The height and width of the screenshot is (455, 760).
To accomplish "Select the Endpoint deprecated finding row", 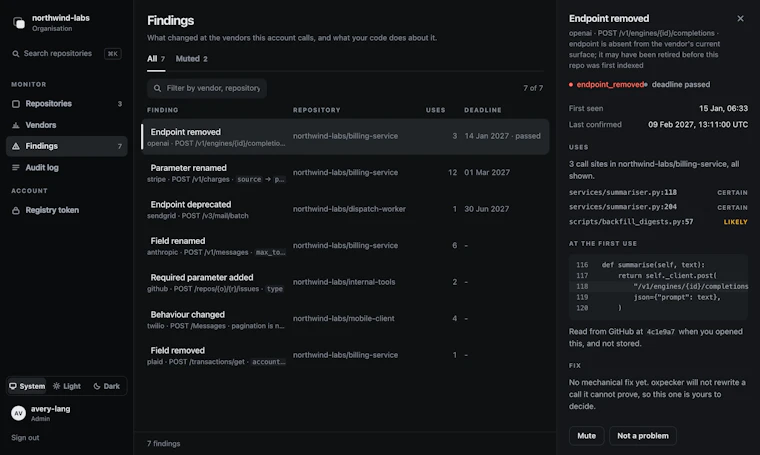I will coord(345,209).
